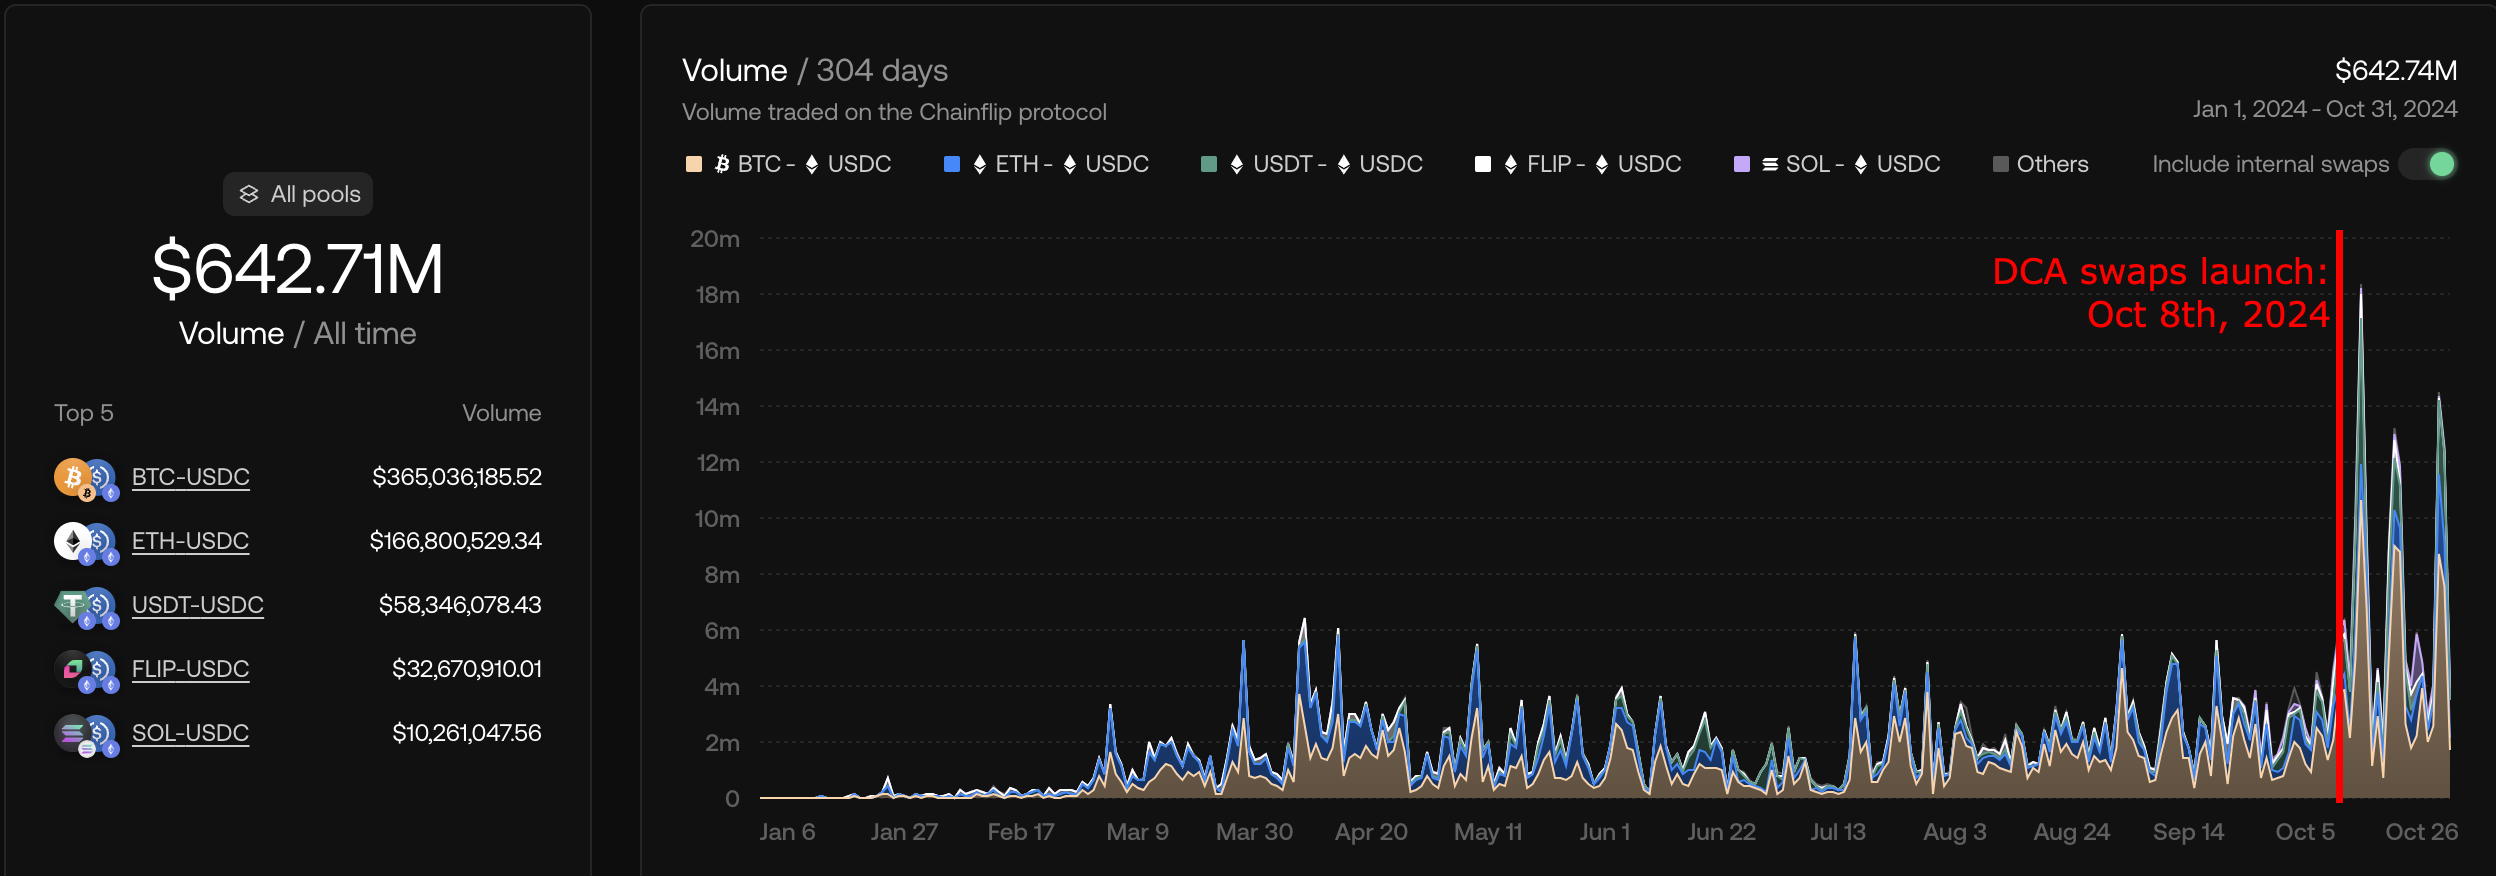Click the Jan 1, 2024 - Oct 31, 2024 date range
The height and width of the screenshot is (876, 2496).
pyautogui.click(x=2325, y=109)
